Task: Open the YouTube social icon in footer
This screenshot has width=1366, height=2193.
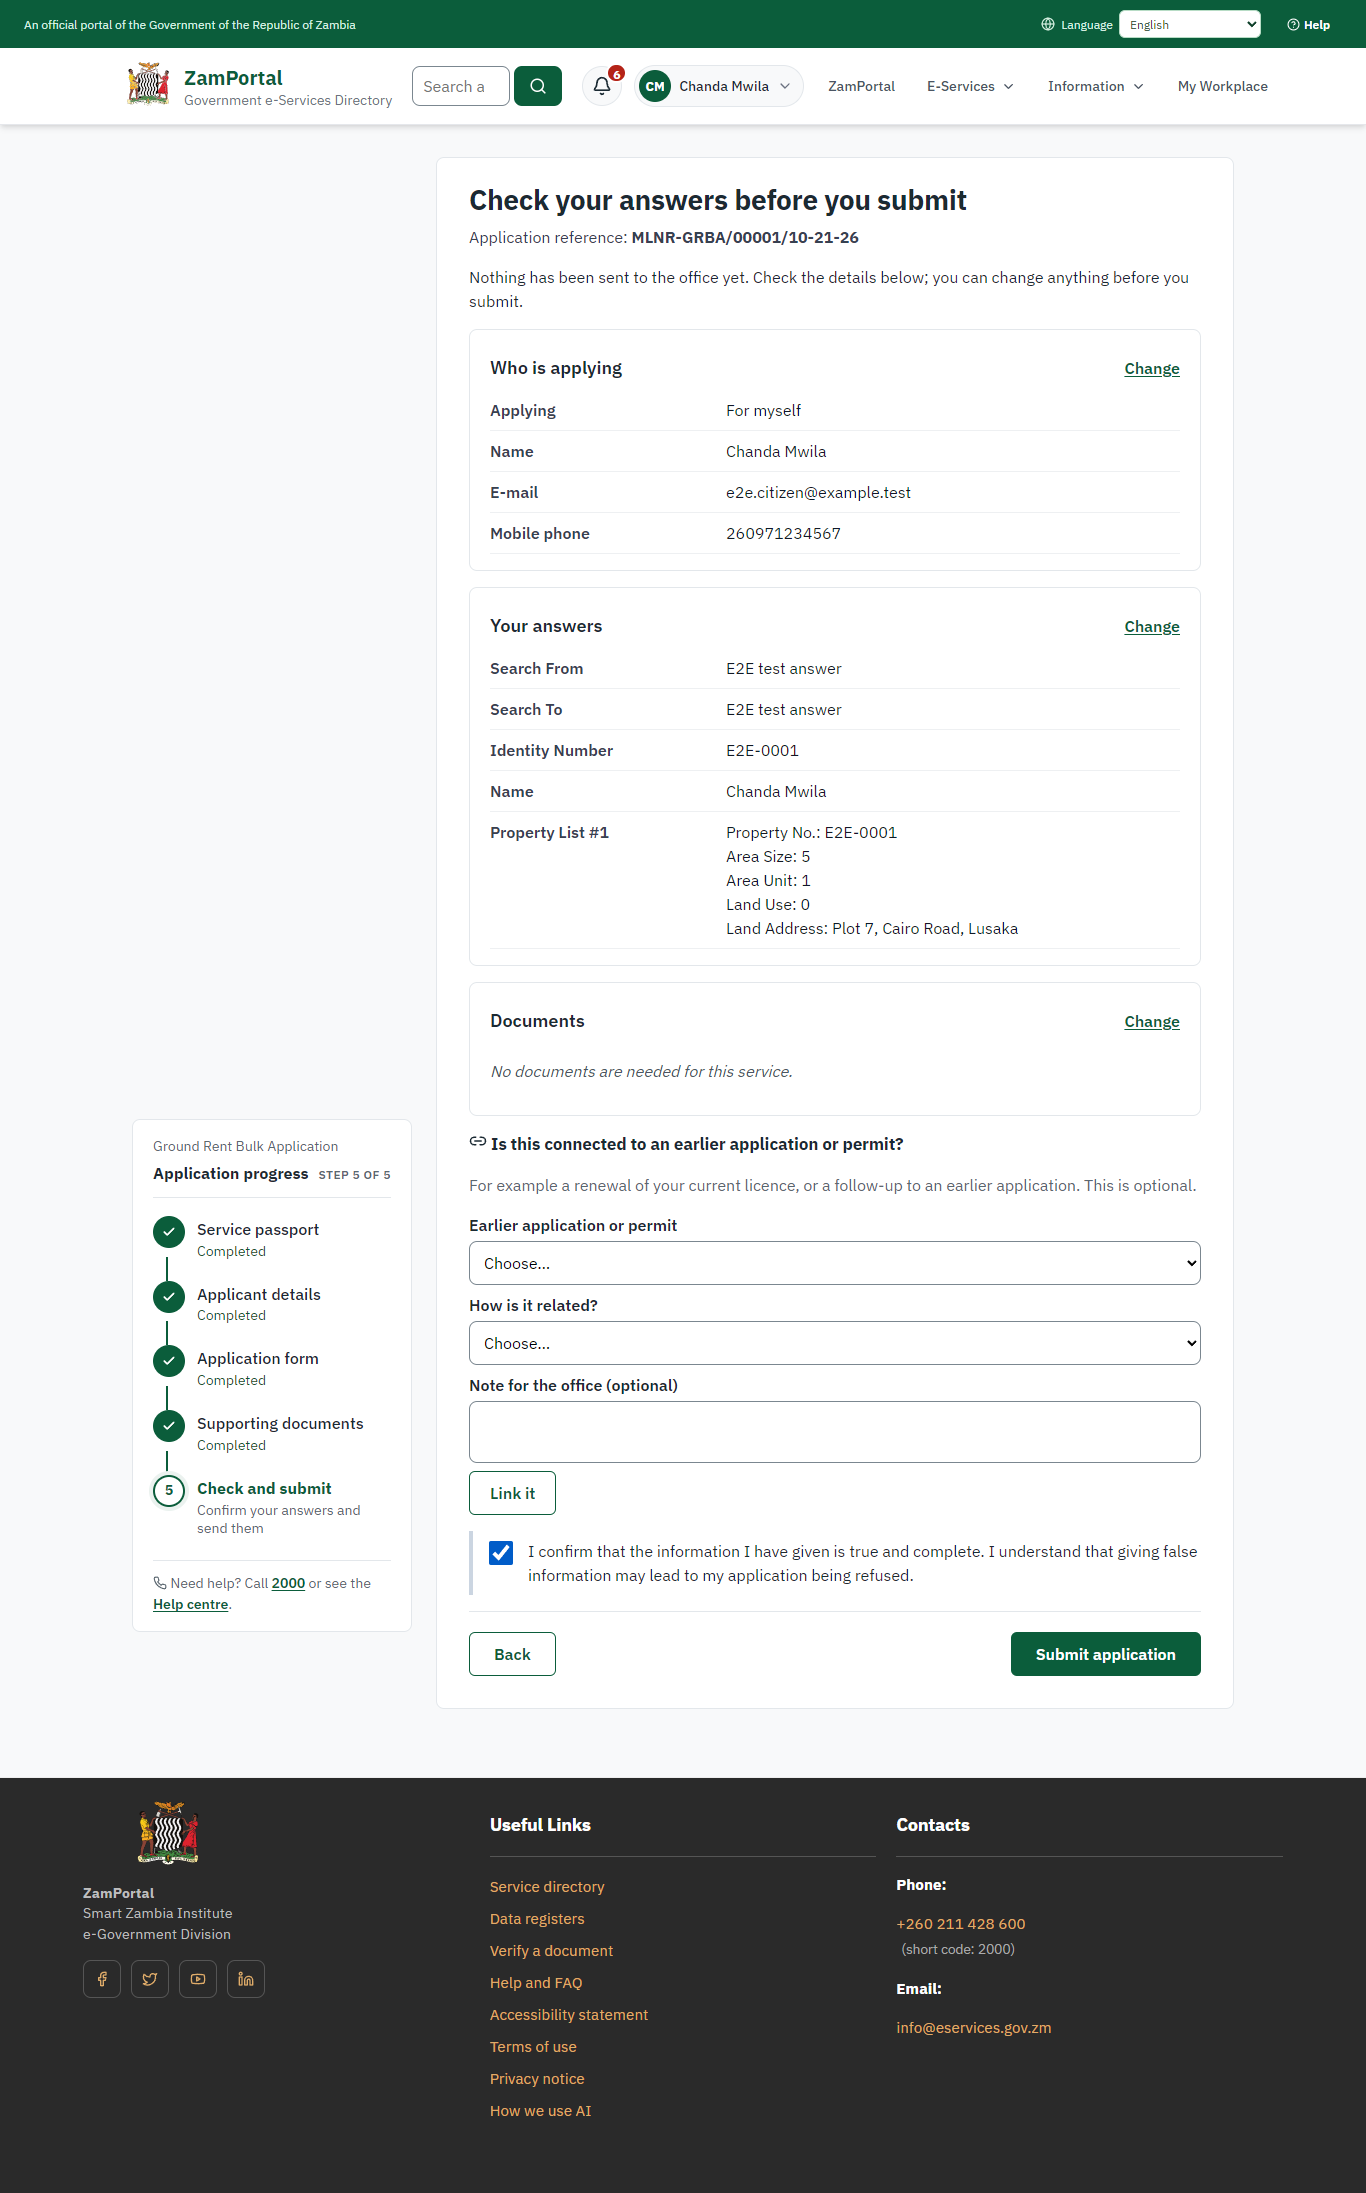Action: click(198, 1979)
